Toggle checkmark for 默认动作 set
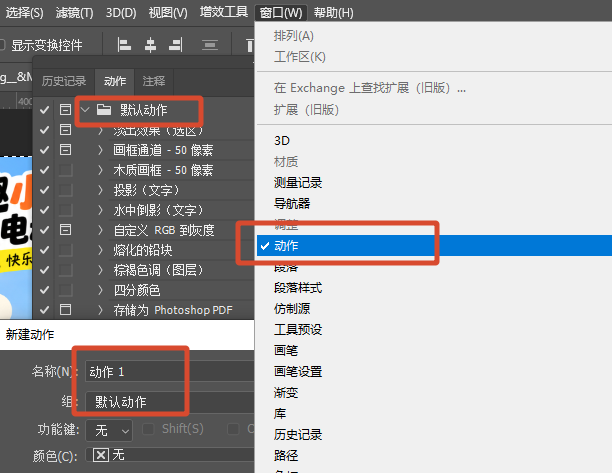The height and width of the screenshot is (473, 612). pyautogui.click(x=44, y=110)
